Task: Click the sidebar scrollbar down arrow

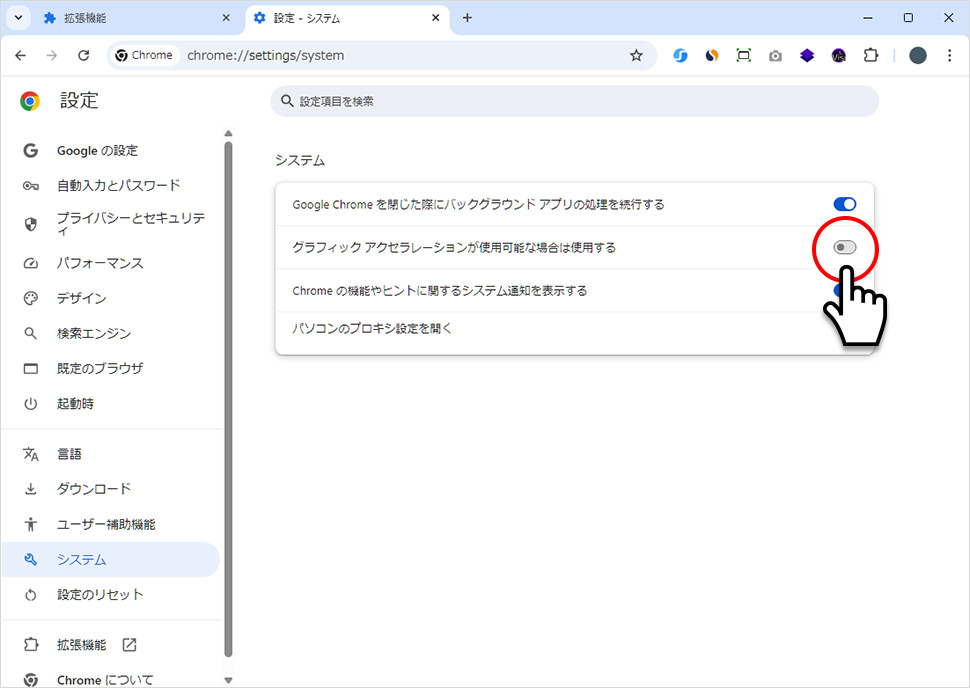Action: [228, 678]
